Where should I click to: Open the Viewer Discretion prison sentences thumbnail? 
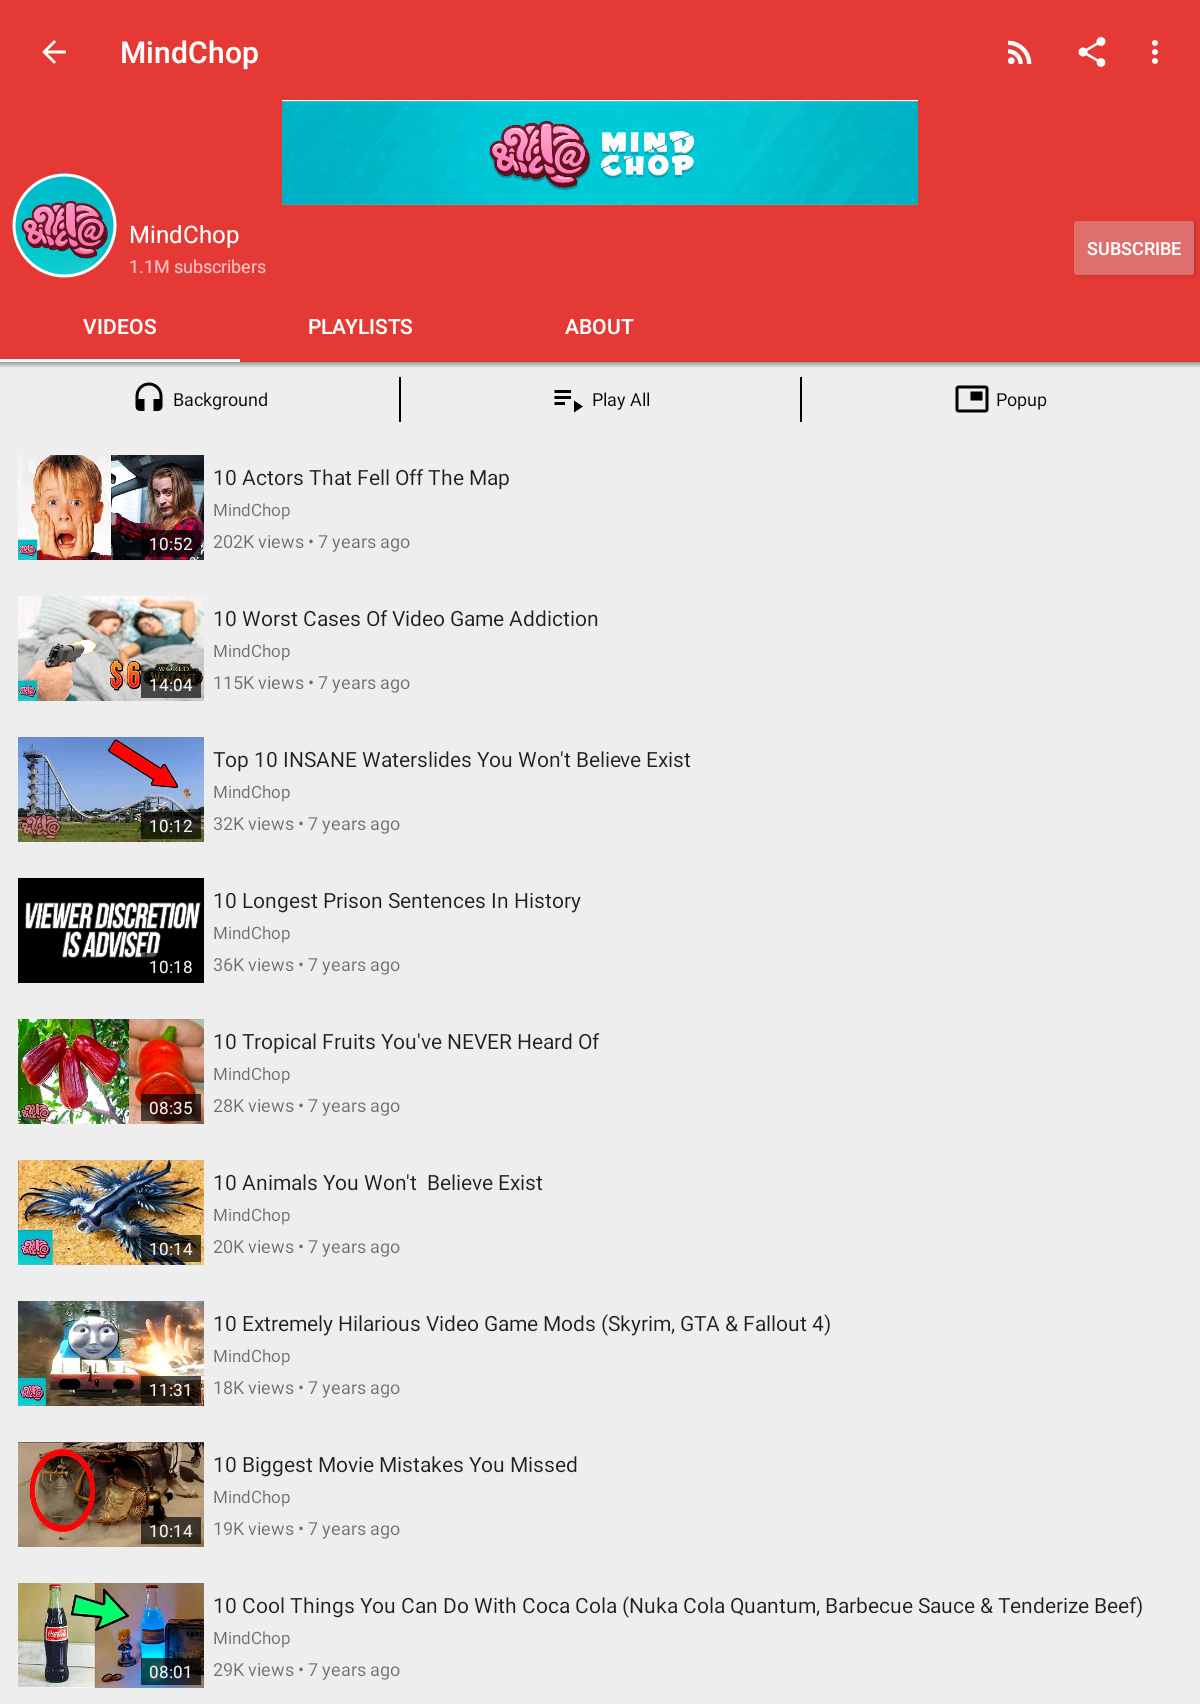coord(111,930)
